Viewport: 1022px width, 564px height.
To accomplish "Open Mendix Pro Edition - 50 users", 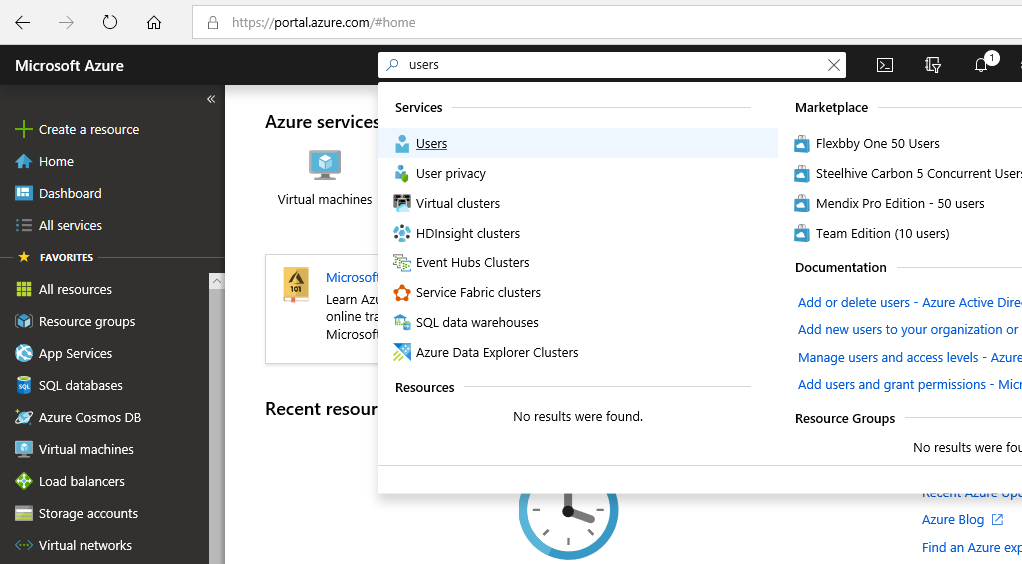I will [899, 203].
